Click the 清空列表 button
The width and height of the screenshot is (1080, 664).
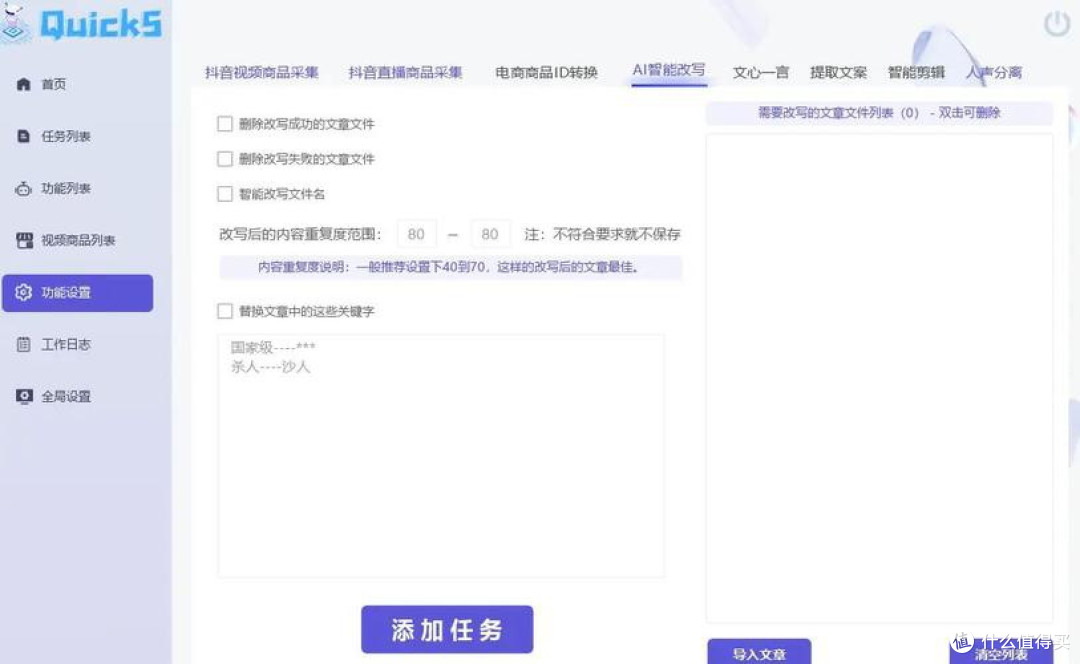tap(1001, 652)
